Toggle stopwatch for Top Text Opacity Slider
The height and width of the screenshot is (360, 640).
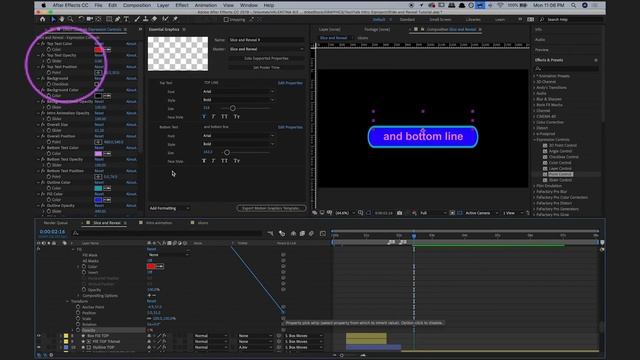(49, 61)
